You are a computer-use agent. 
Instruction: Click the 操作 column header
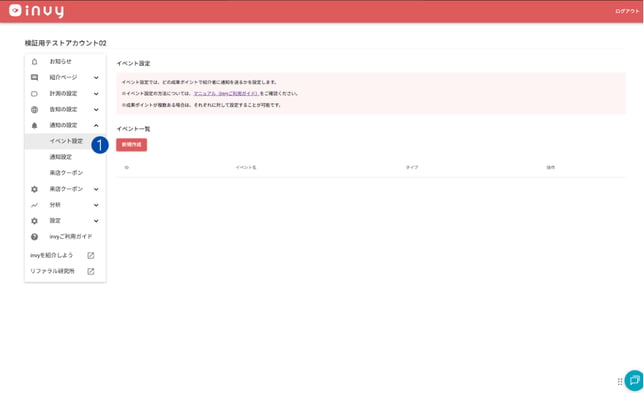tap(550, 168)
